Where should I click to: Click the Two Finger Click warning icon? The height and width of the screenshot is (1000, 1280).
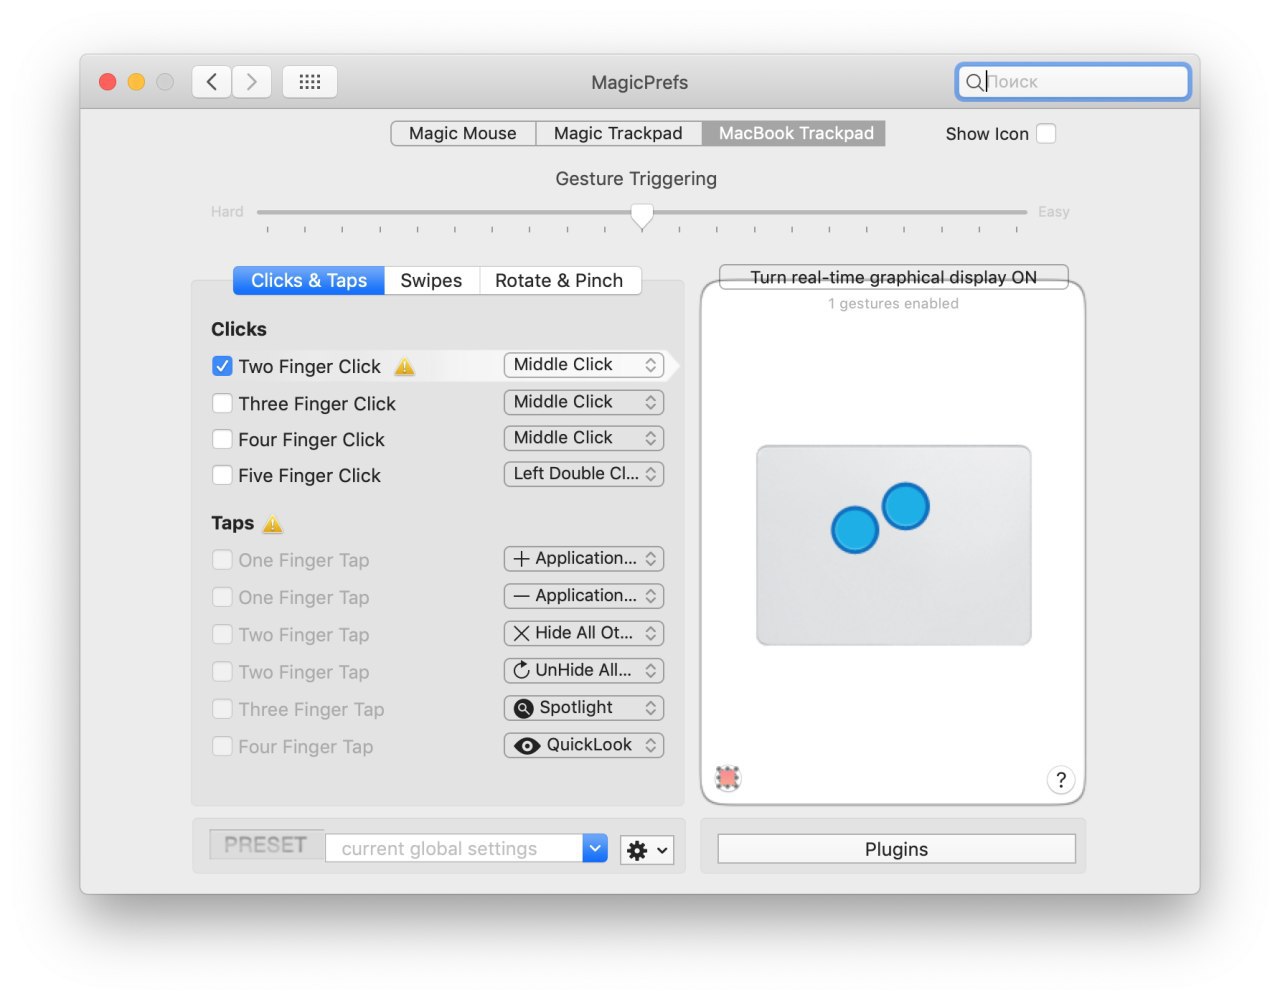click(x=404, y=367)
